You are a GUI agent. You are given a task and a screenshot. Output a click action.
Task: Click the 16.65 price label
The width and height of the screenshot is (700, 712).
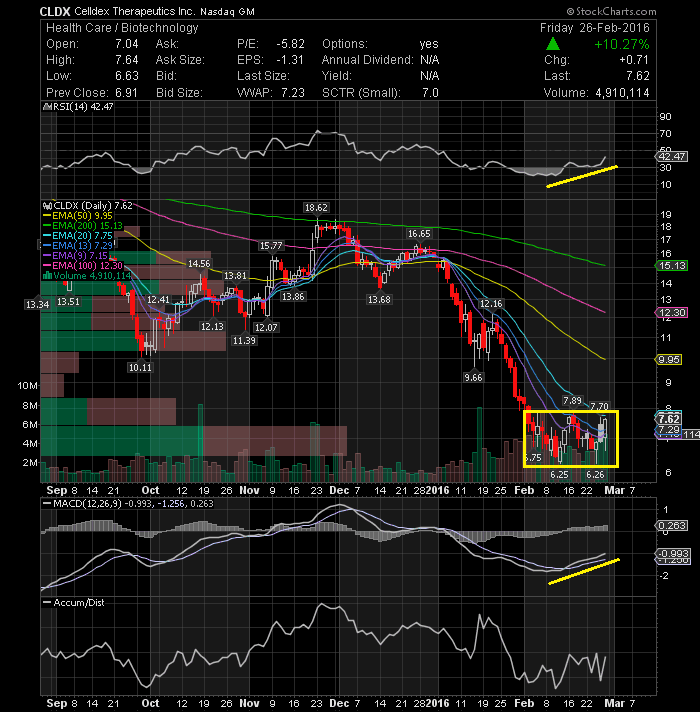click(419, 234)
